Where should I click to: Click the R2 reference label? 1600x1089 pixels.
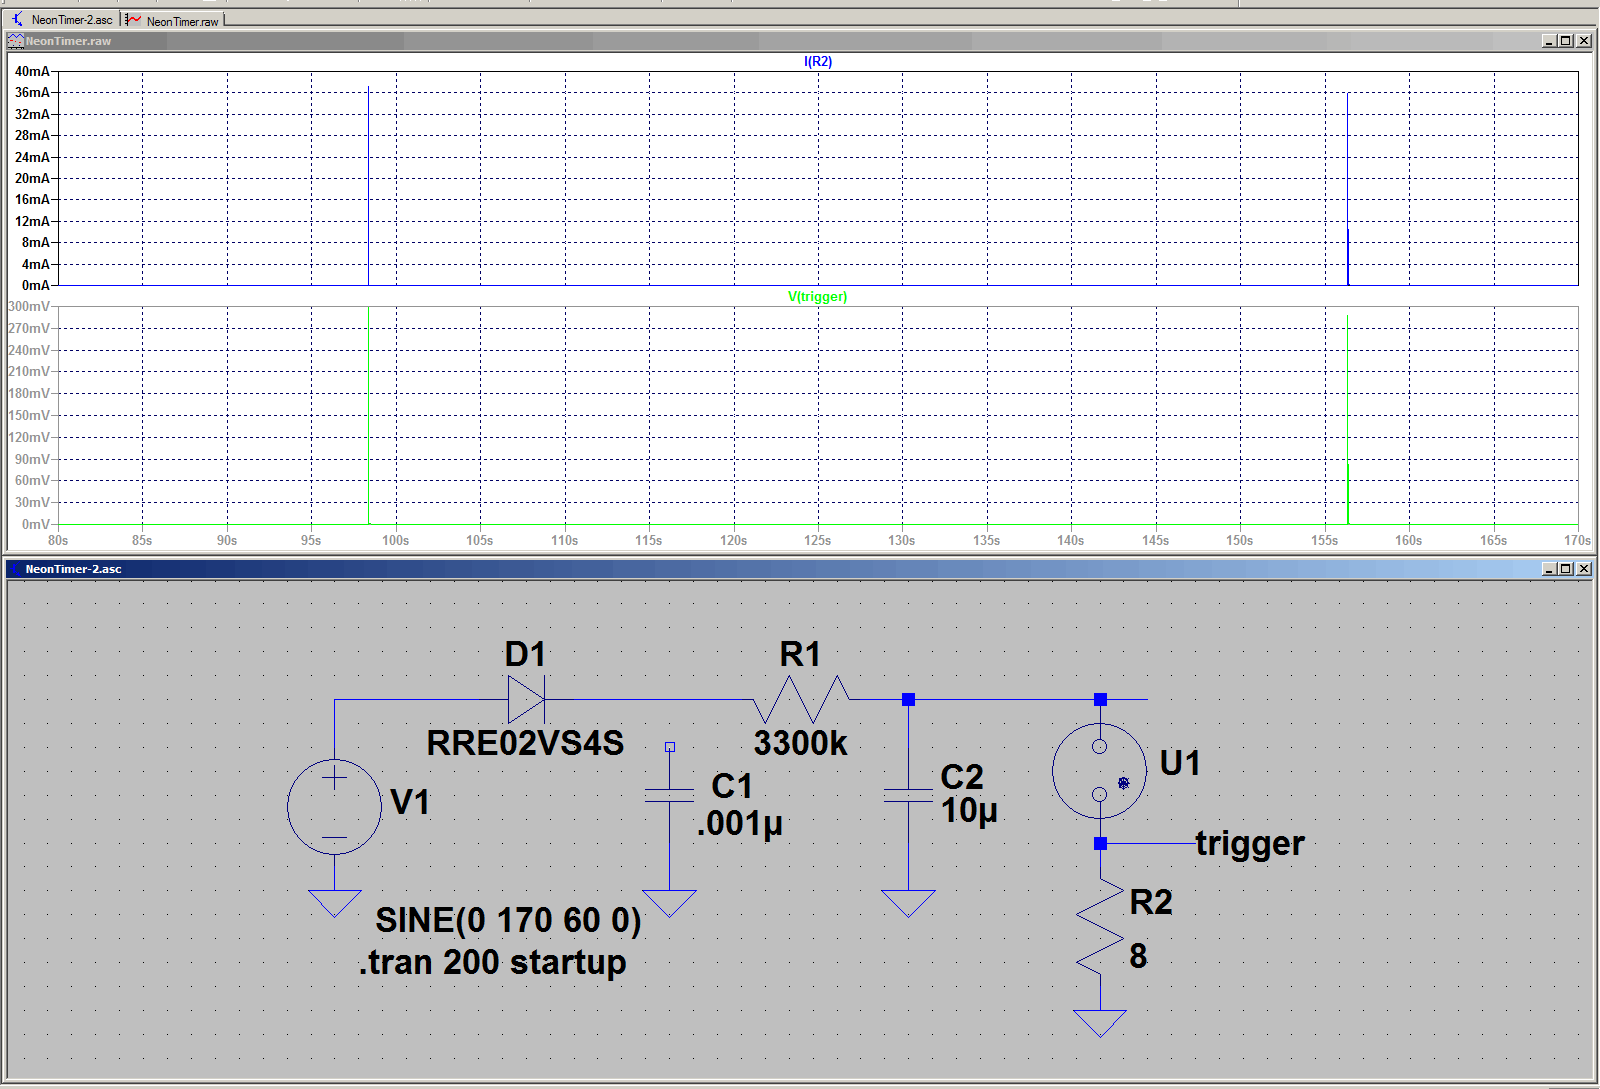1151,902
